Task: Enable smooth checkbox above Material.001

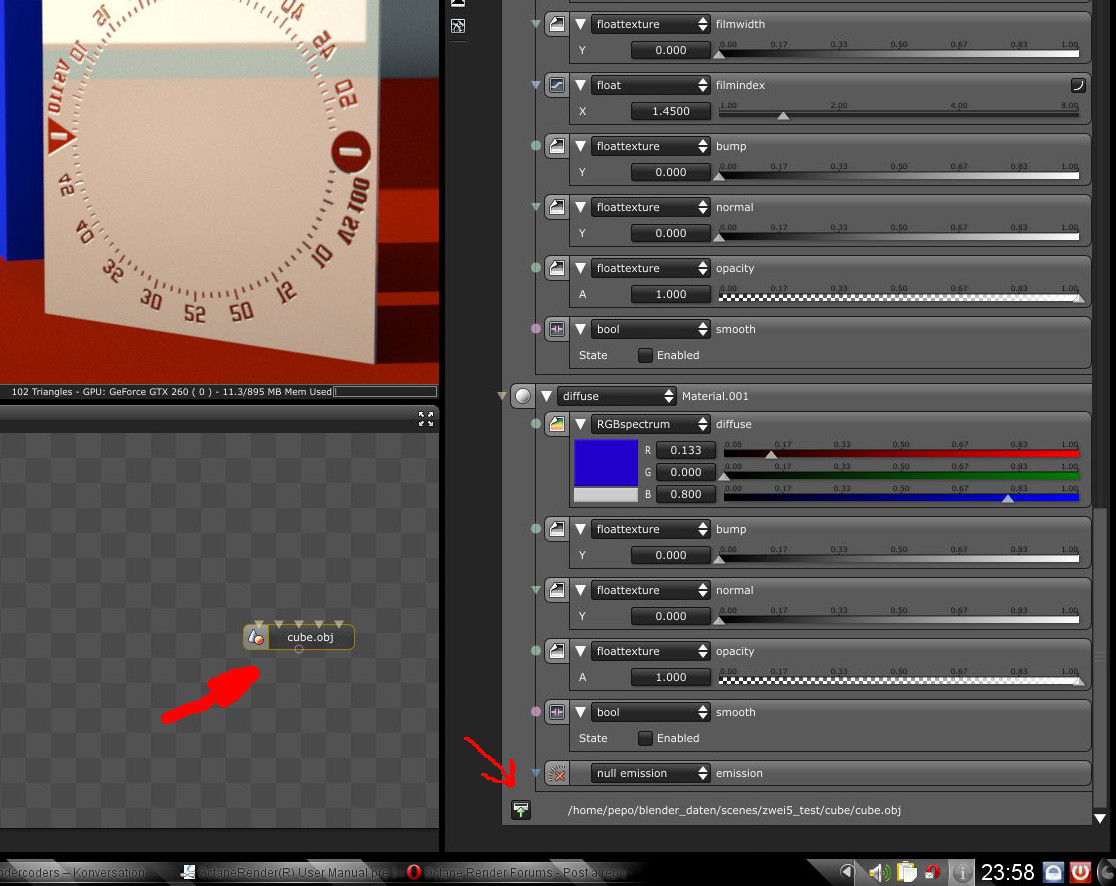Action: (645, 355)
